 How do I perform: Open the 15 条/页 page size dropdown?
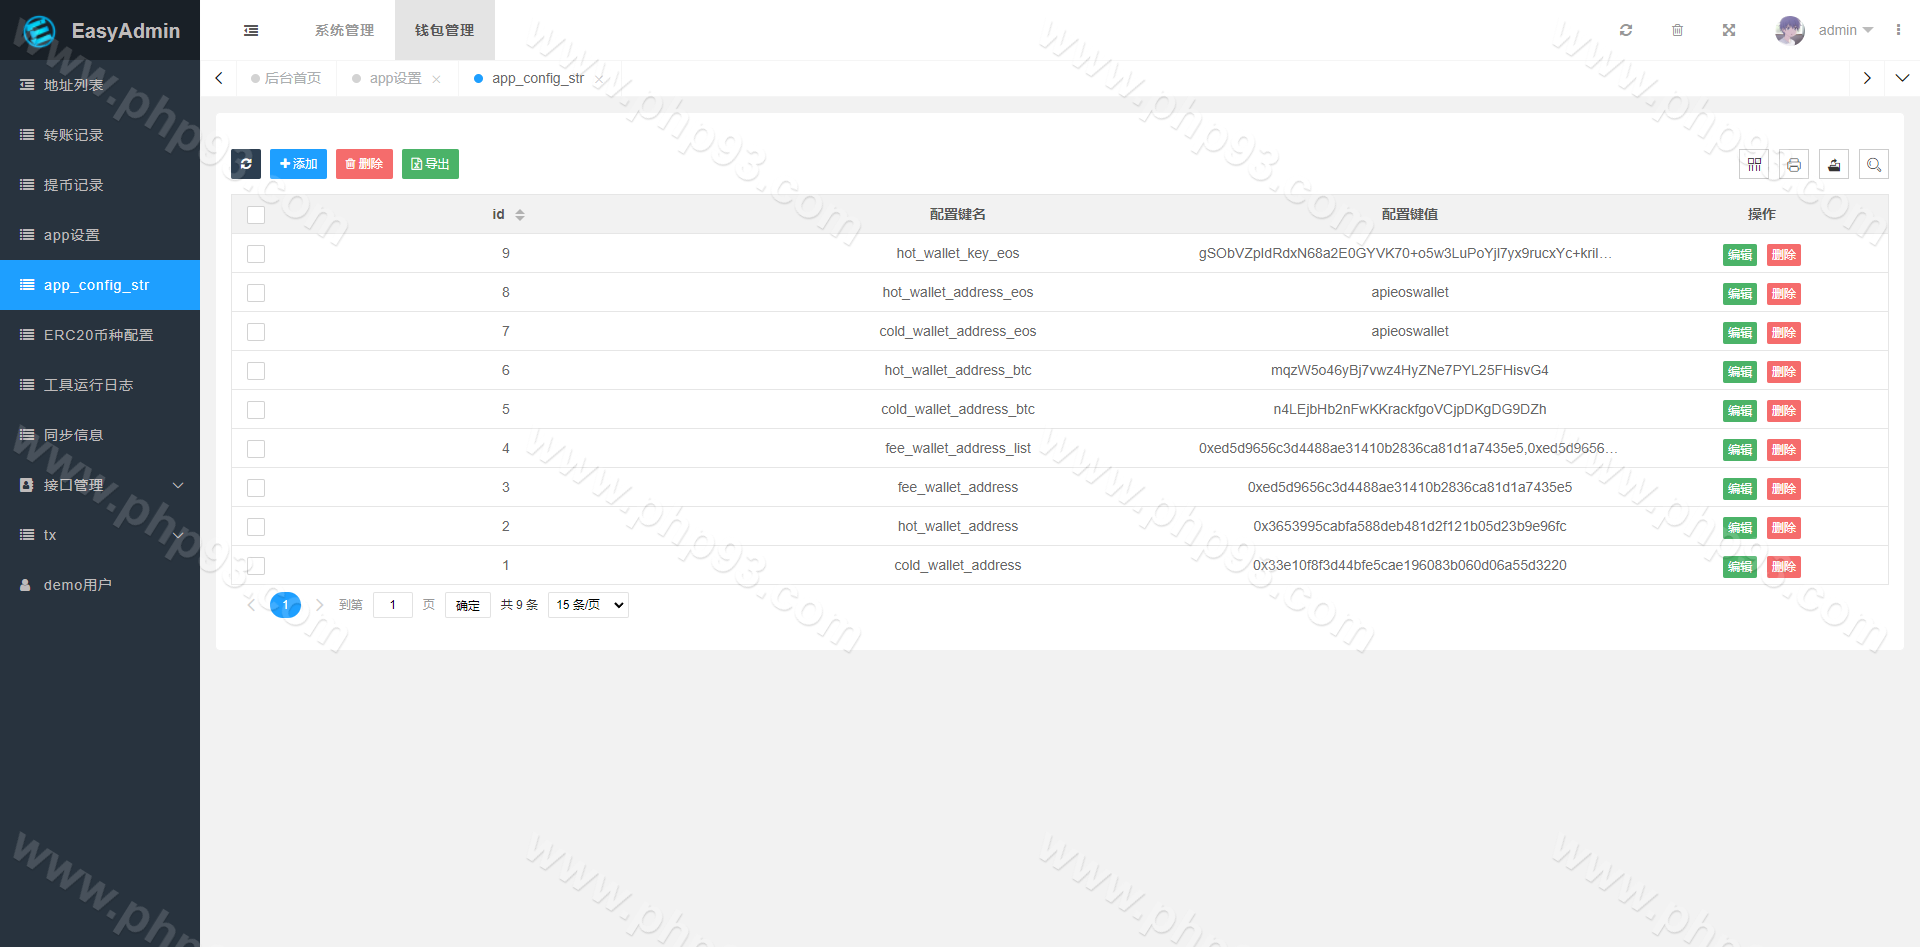(588, 605)
